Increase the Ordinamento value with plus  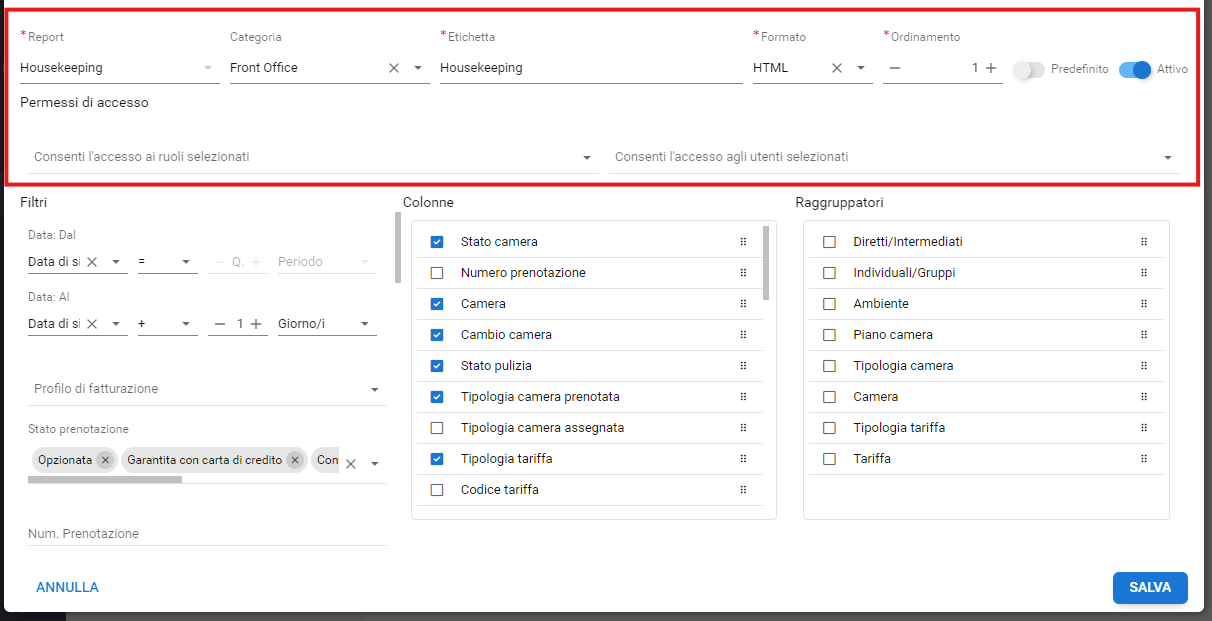click(991, 68)
